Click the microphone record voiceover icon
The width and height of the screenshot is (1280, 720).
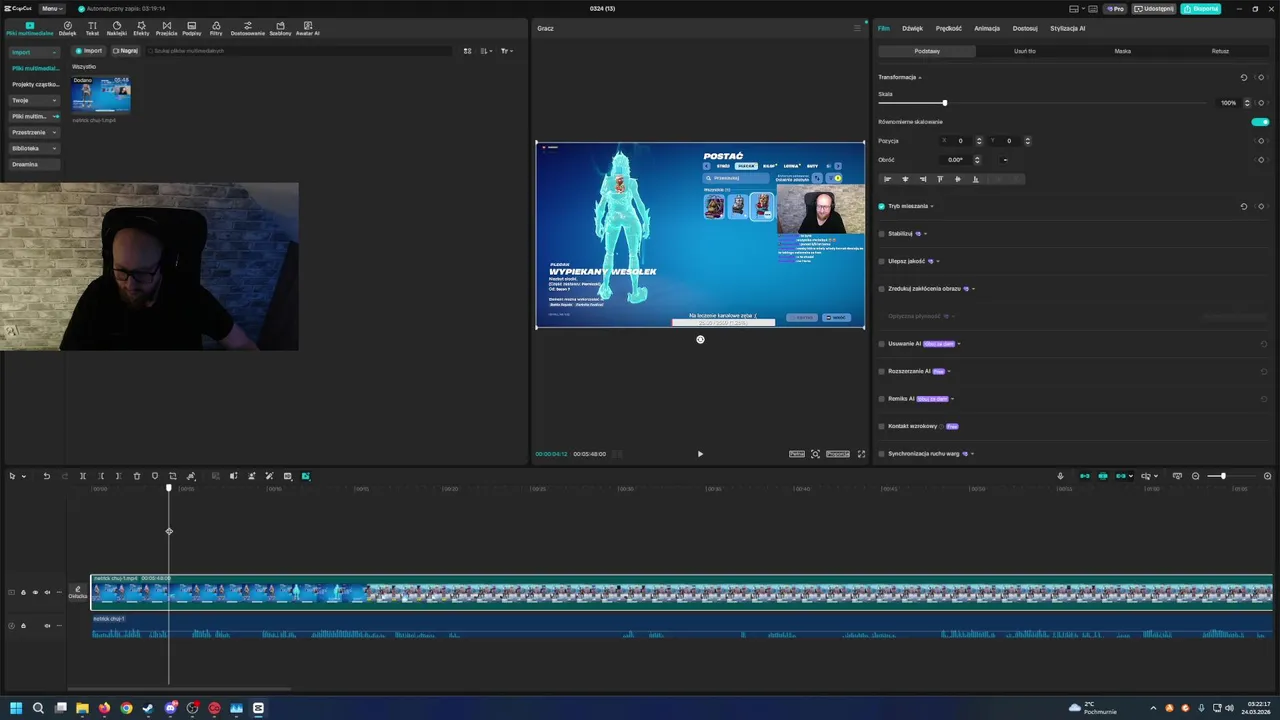pos(1060,476)
